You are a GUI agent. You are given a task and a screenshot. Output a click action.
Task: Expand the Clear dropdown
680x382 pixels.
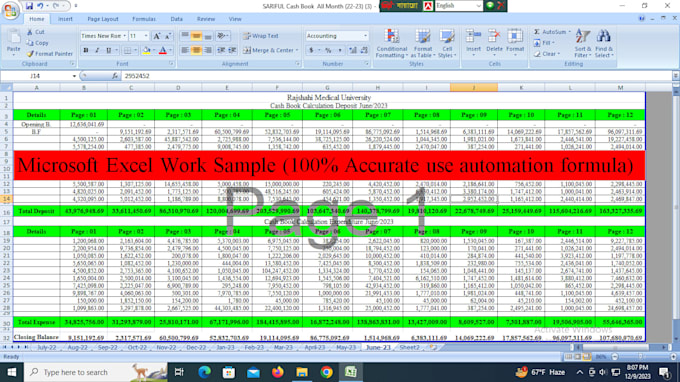click(x=559, y=54)
